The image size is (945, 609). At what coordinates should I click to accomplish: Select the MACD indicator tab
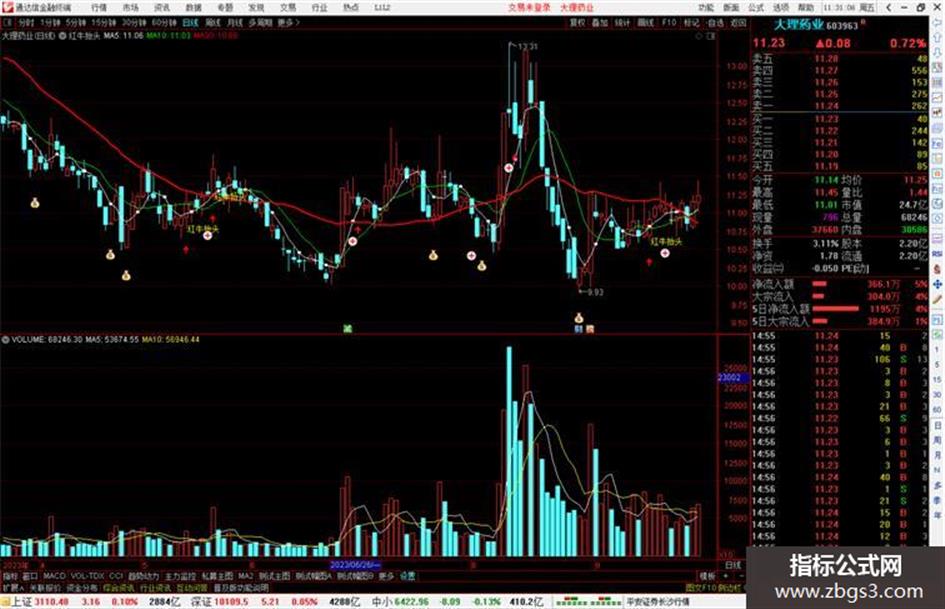[x=54, y=576]
